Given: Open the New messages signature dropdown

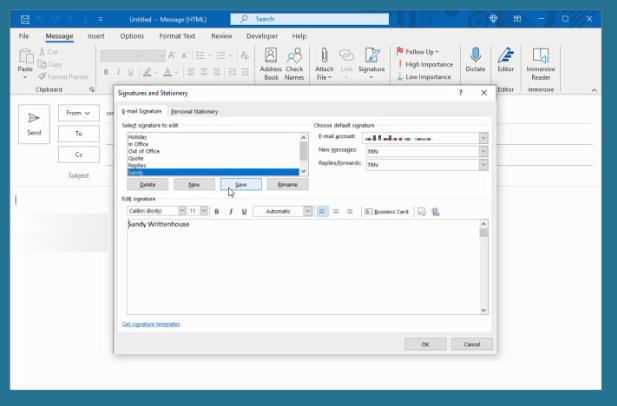Looking at the screenshot, I should pyautogui.click(x=483, y=151).
